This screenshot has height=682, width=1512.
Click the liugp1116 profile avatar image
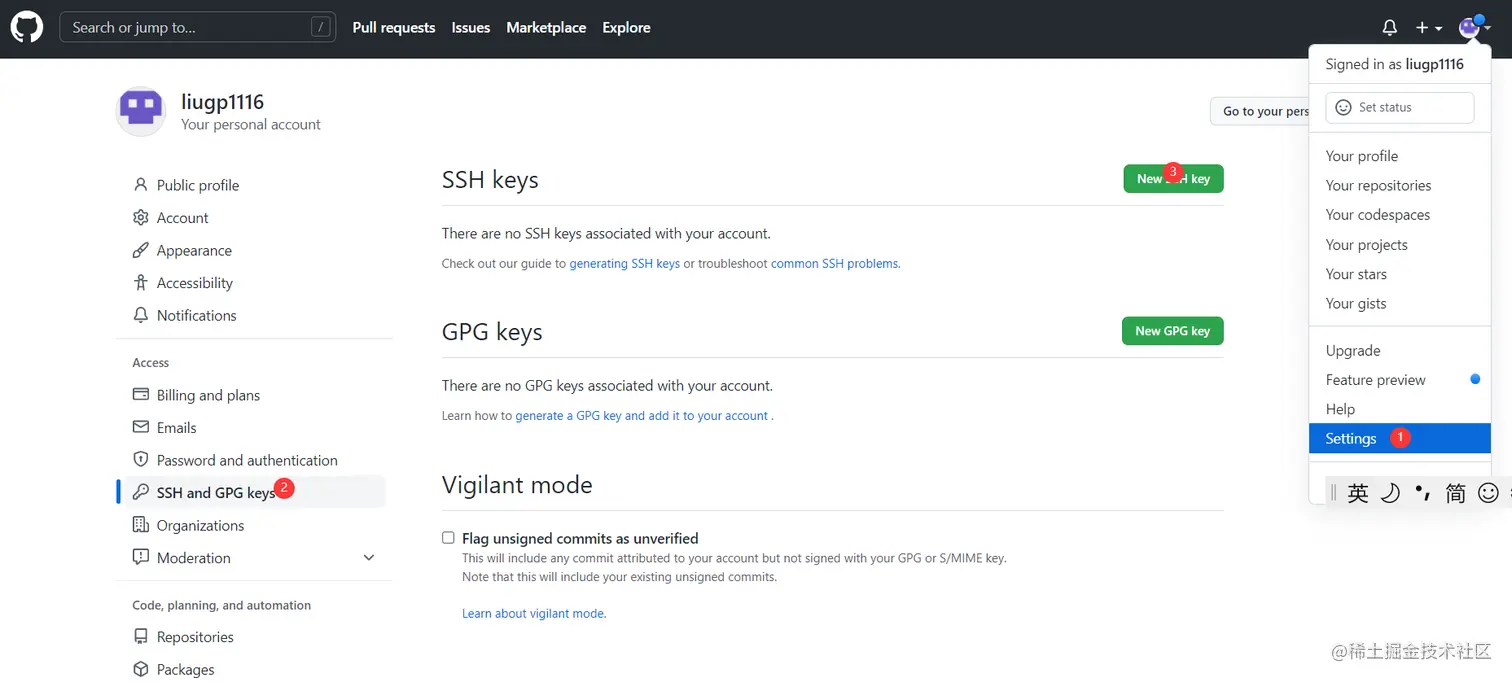click(141, 110)
